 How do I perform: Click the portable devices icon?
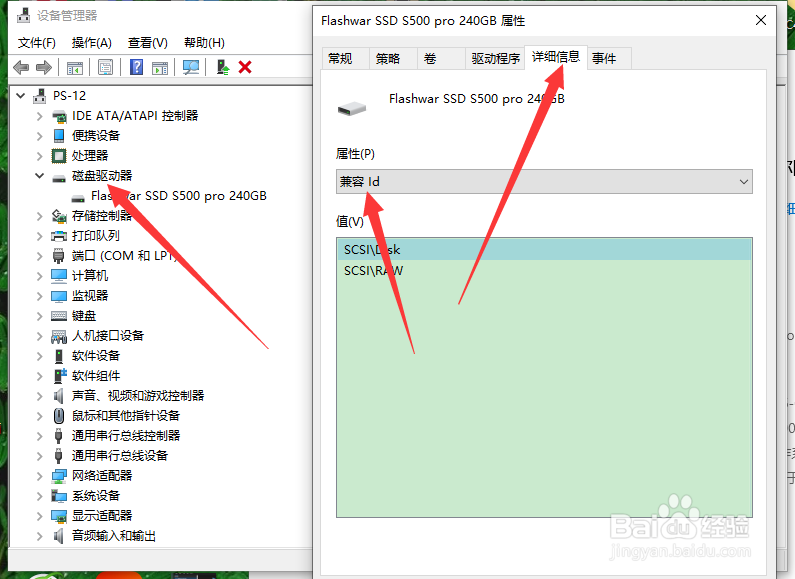[59, 136]
